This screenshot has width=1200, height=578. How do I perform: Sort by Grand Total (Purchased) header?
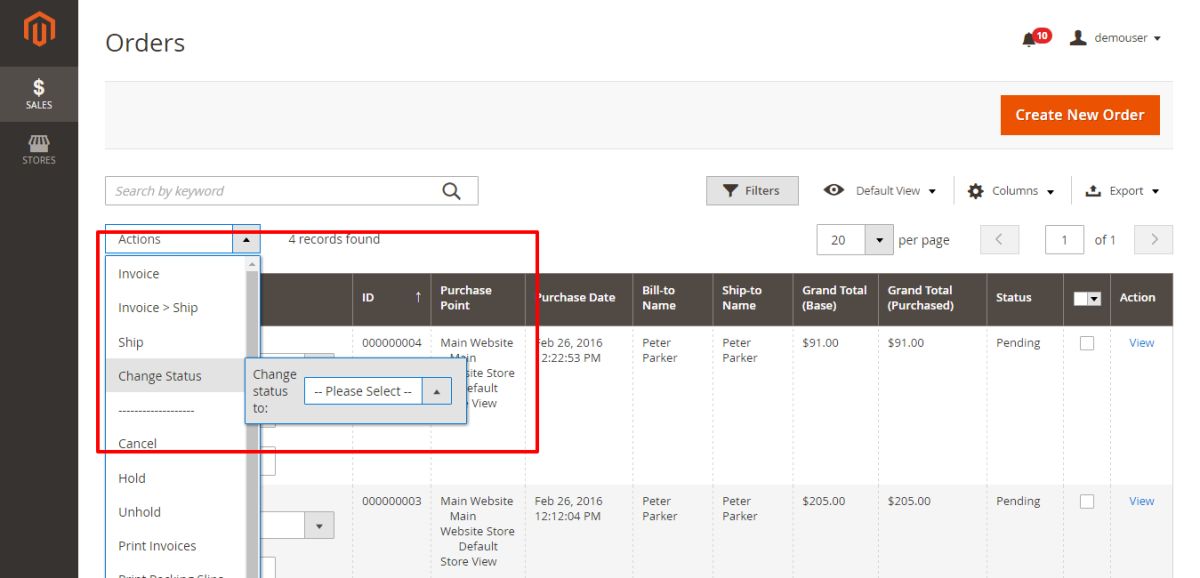click(932, 298)
